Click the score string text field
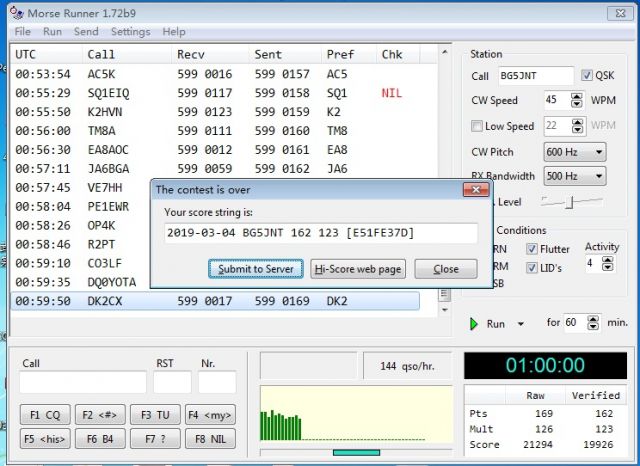This screenshot has height=466, width=640. click(321, 233)
